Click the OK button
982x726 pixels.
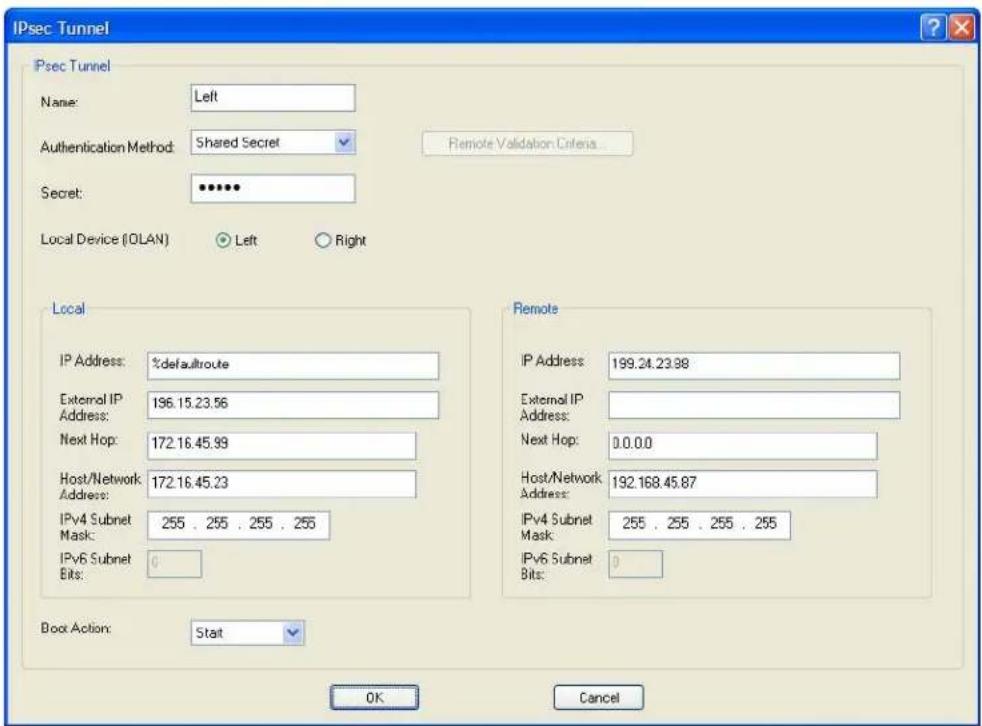pos(375,698)
